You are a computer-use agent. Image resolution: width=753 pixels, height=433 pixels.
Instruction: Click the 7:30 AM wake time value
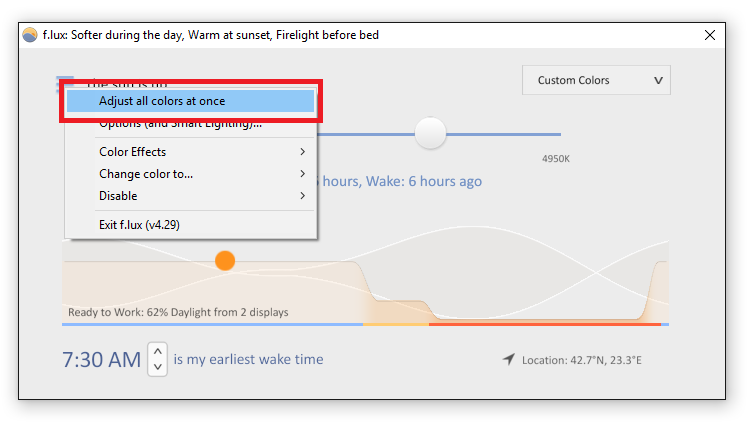point(102,360)
